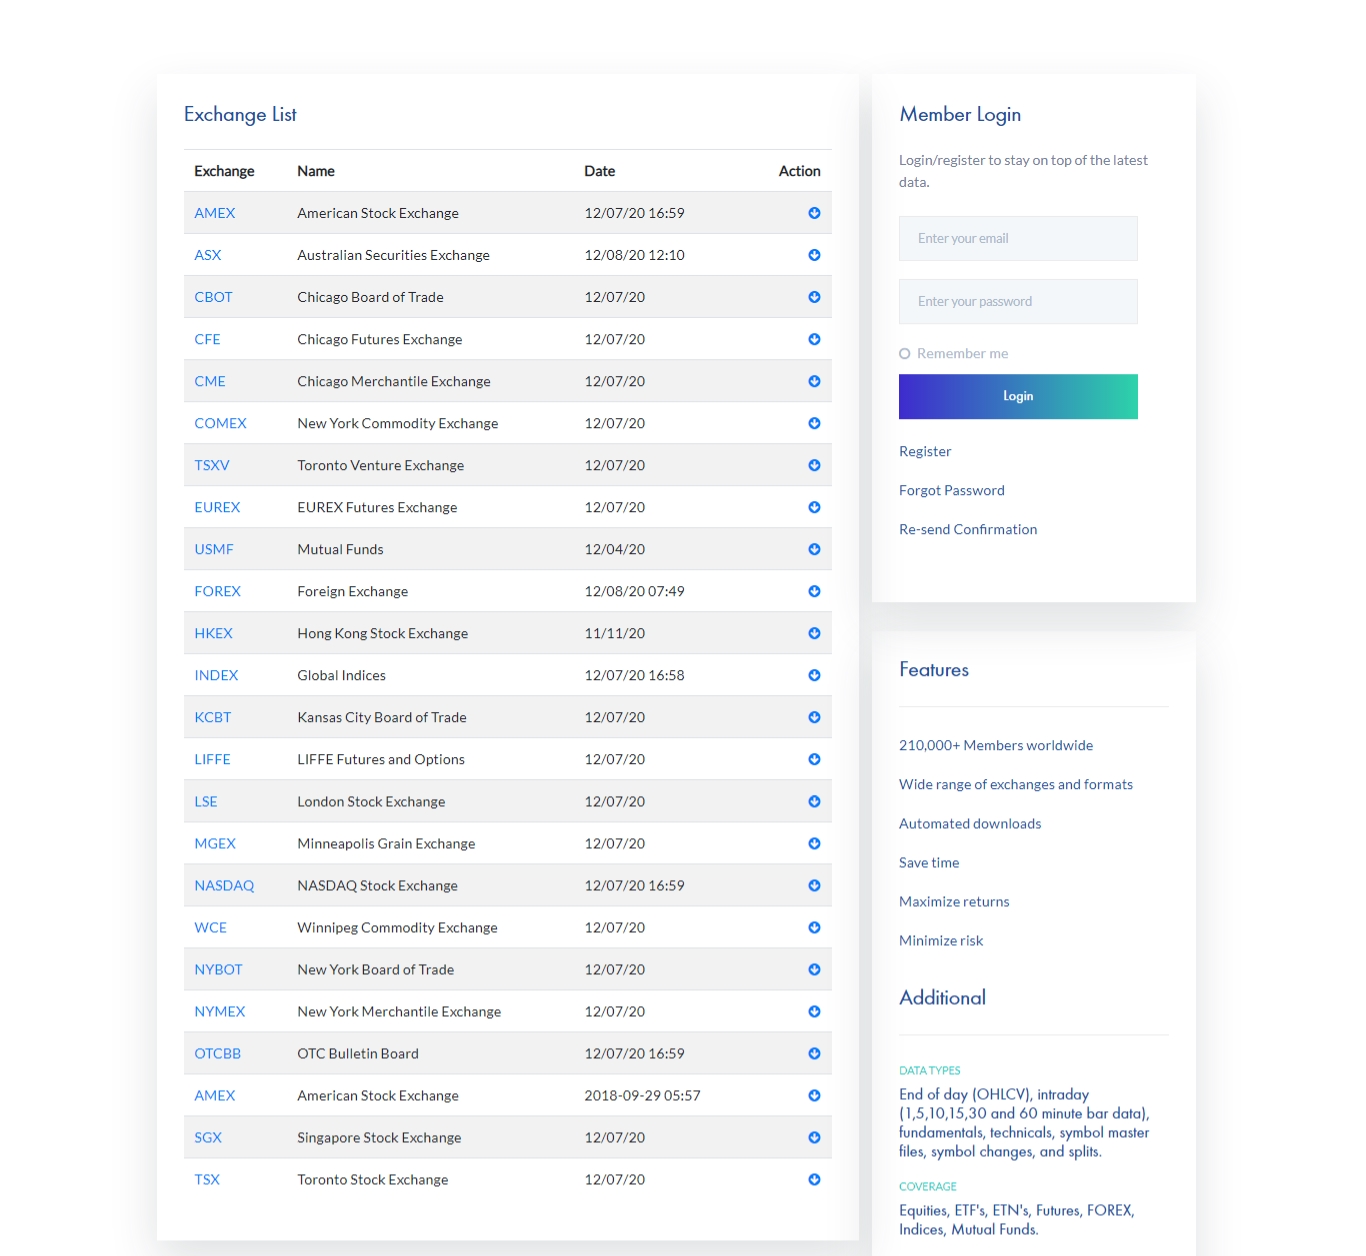Image resolution: width=1366 pixels, height=1256 pixels.
Task: Select the OTCBB exchange link
Action: [217, 1053]
